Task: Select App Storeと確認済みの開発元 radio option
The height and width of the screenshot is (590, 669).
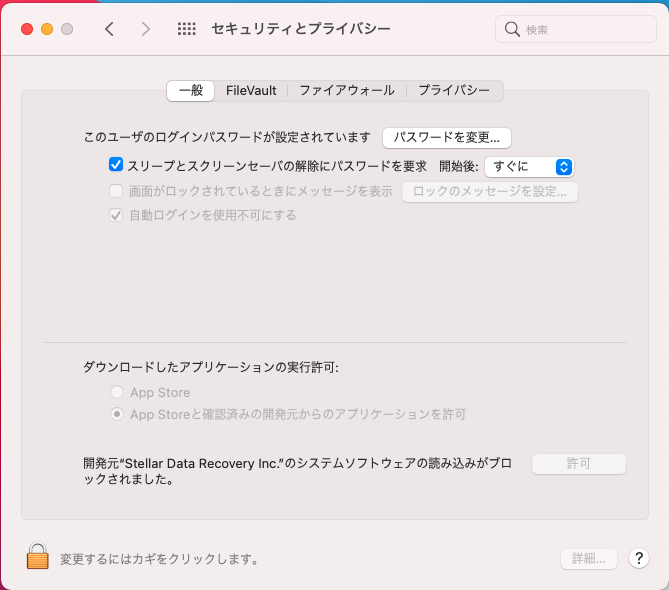Action: (117, 414)
